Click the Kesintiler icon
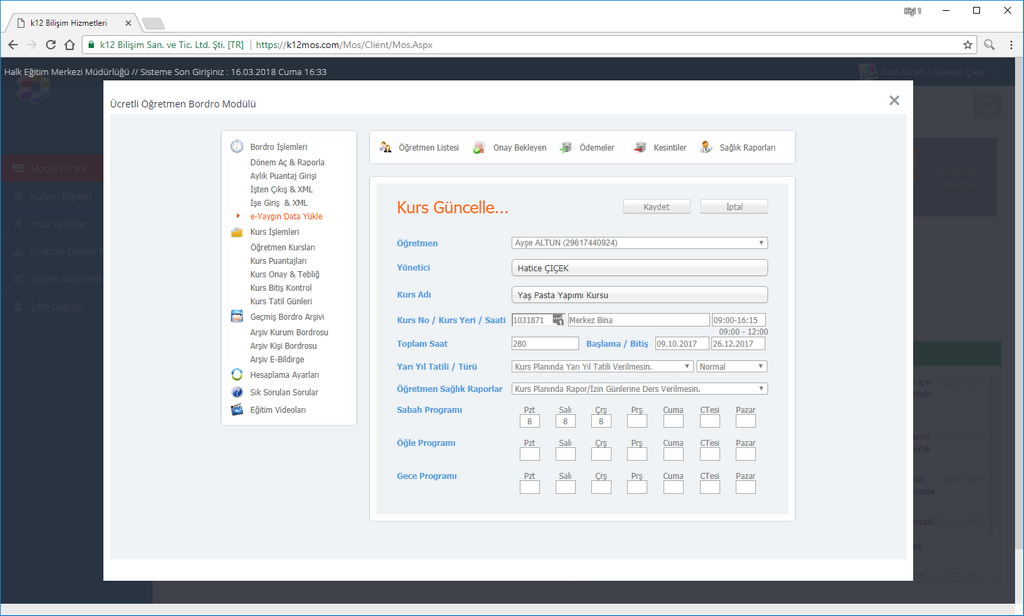 [640, 147]
